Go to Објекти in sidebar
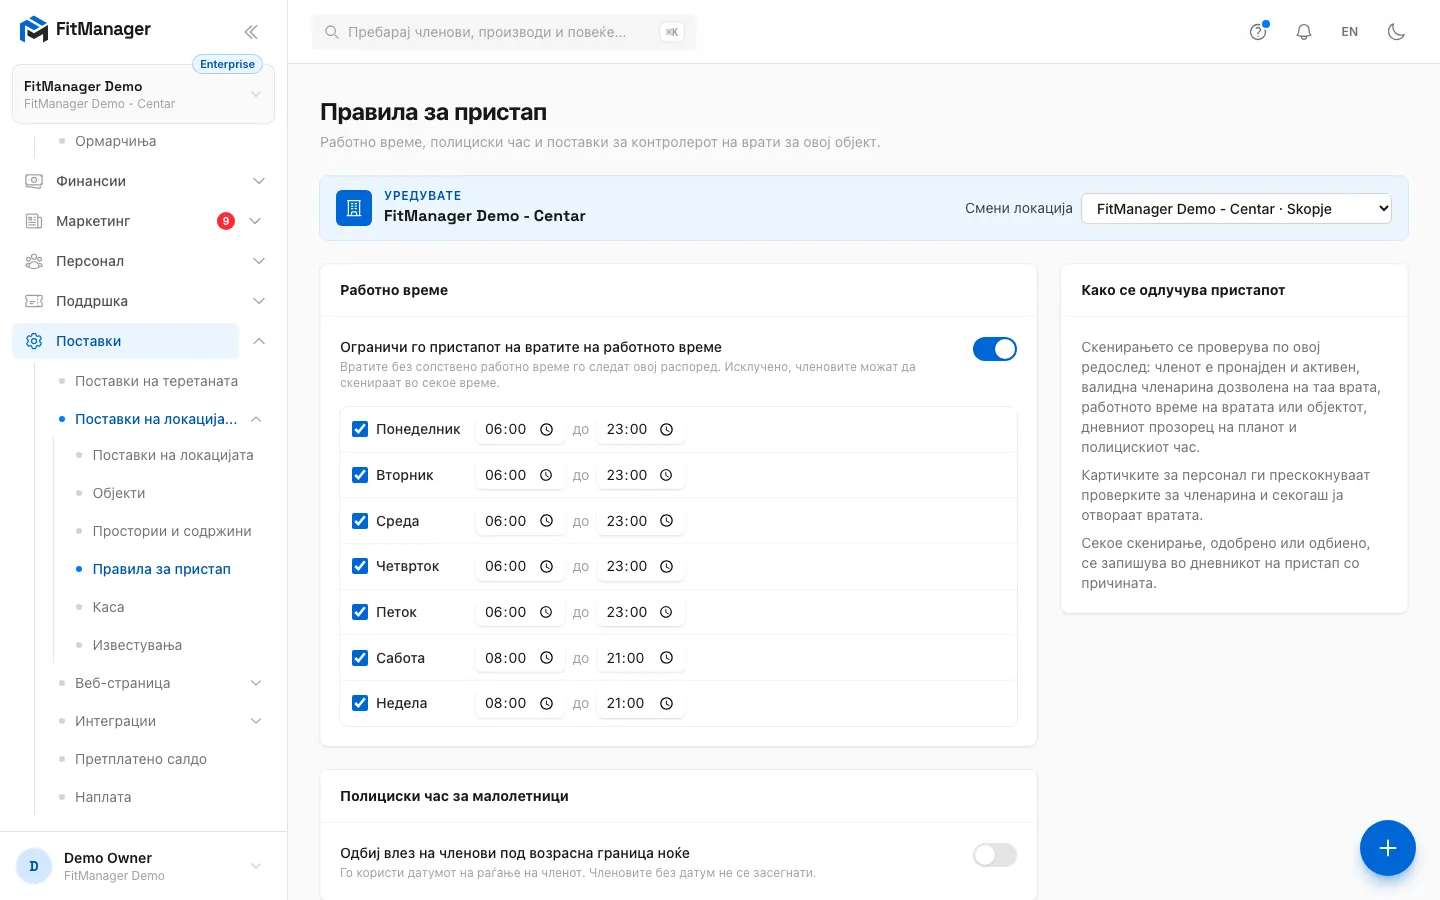Viewport: 1440px width, 900px height. [x=119, y=493]
